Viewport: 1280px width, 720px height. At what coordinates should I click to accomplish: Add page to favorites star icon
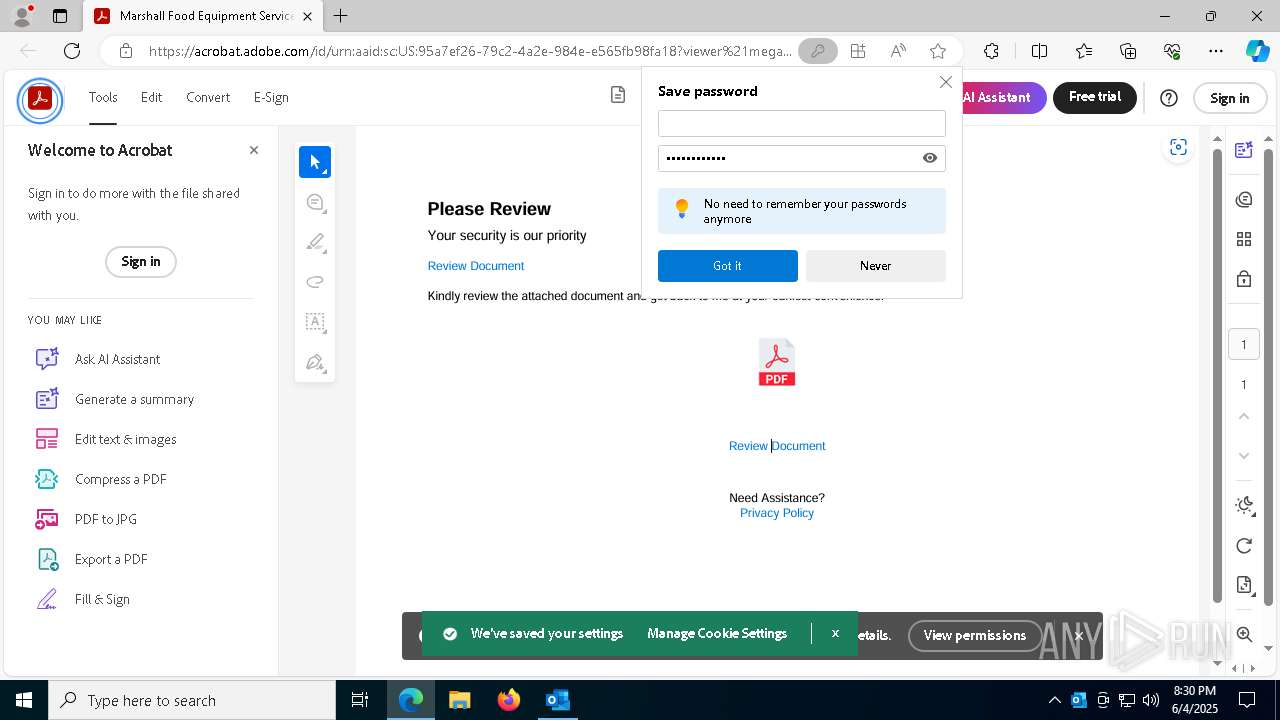(x=937, y=51)
